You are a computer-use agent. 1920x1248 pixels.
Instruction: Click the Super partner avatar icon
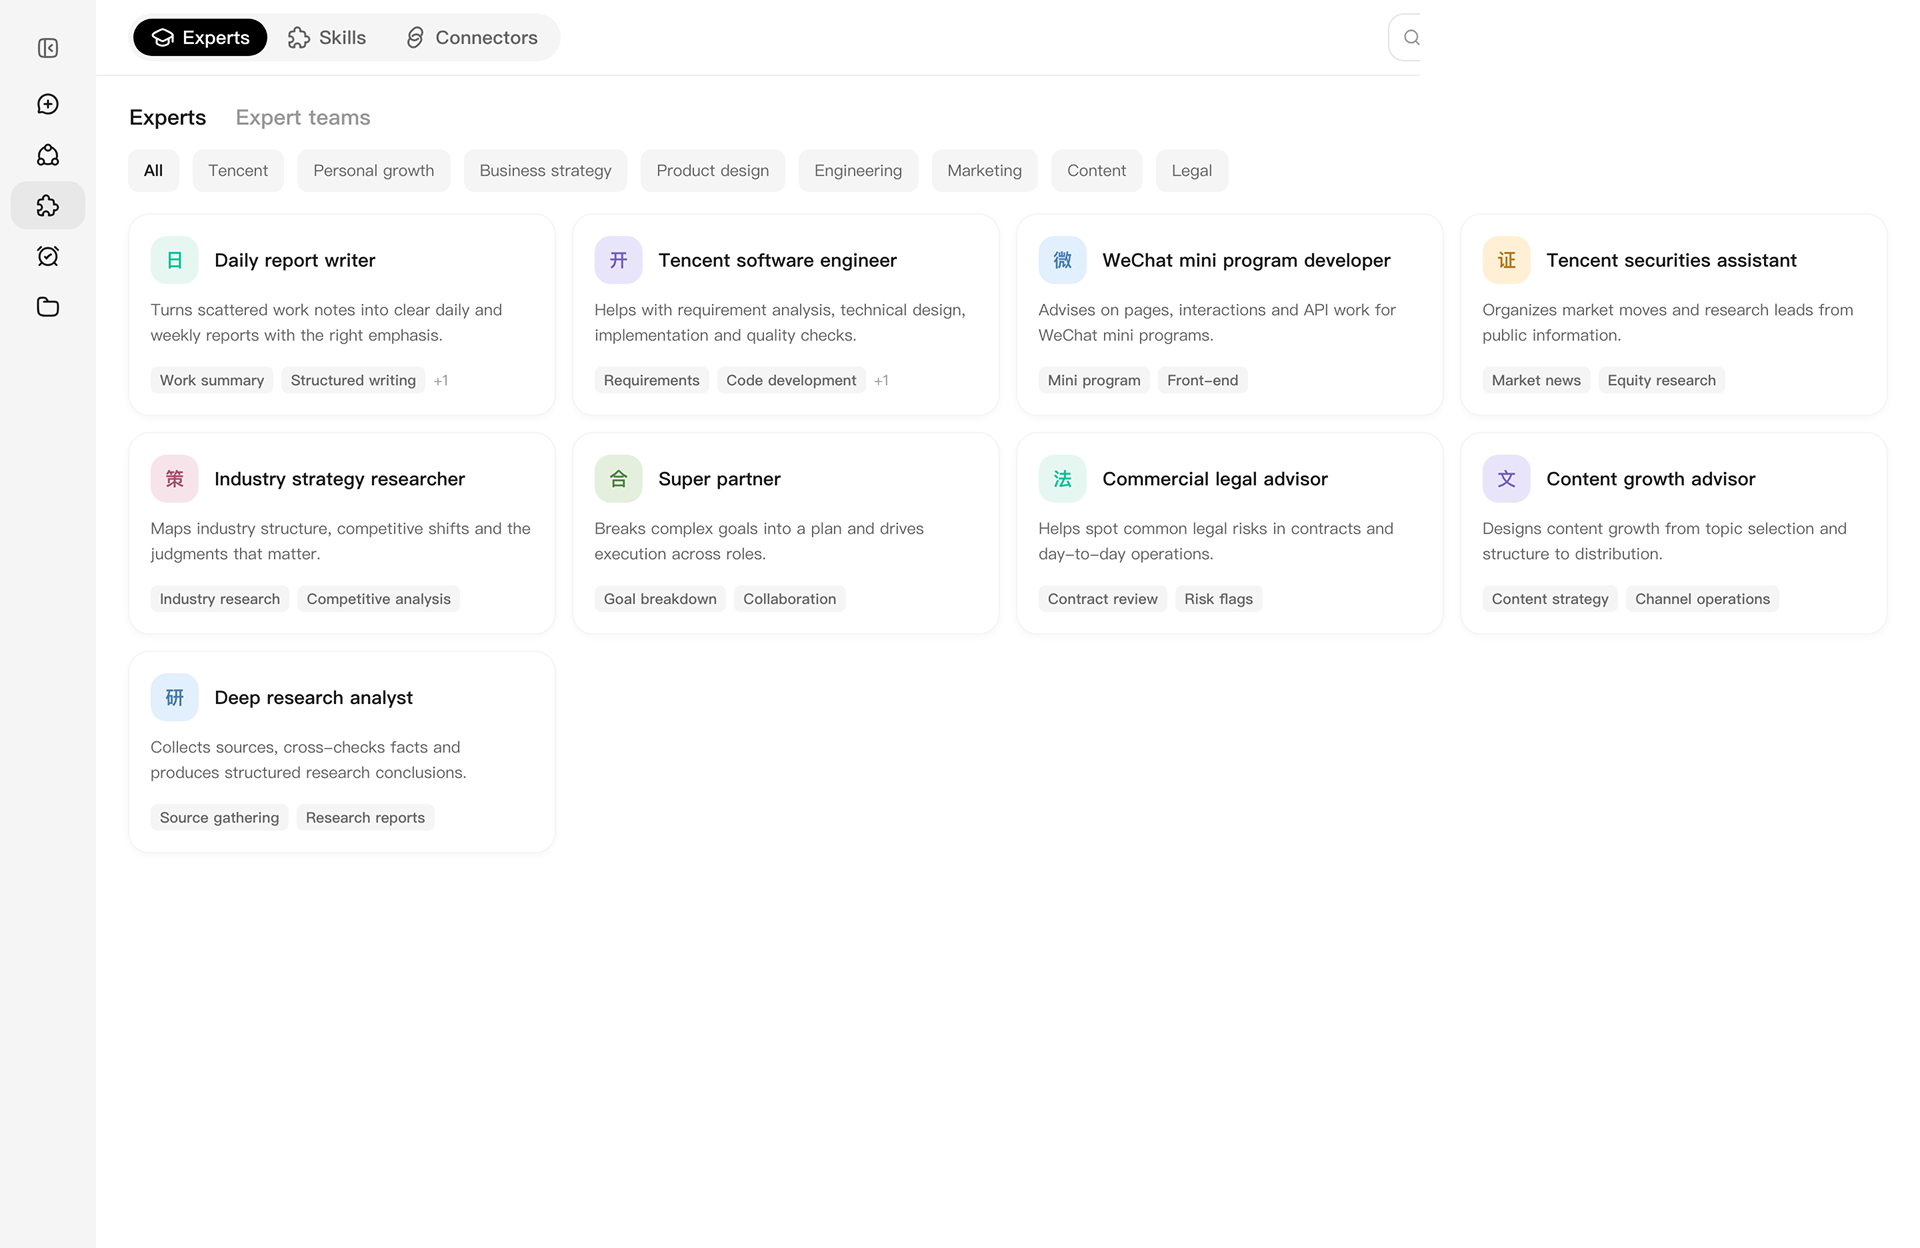pos(619,479)
